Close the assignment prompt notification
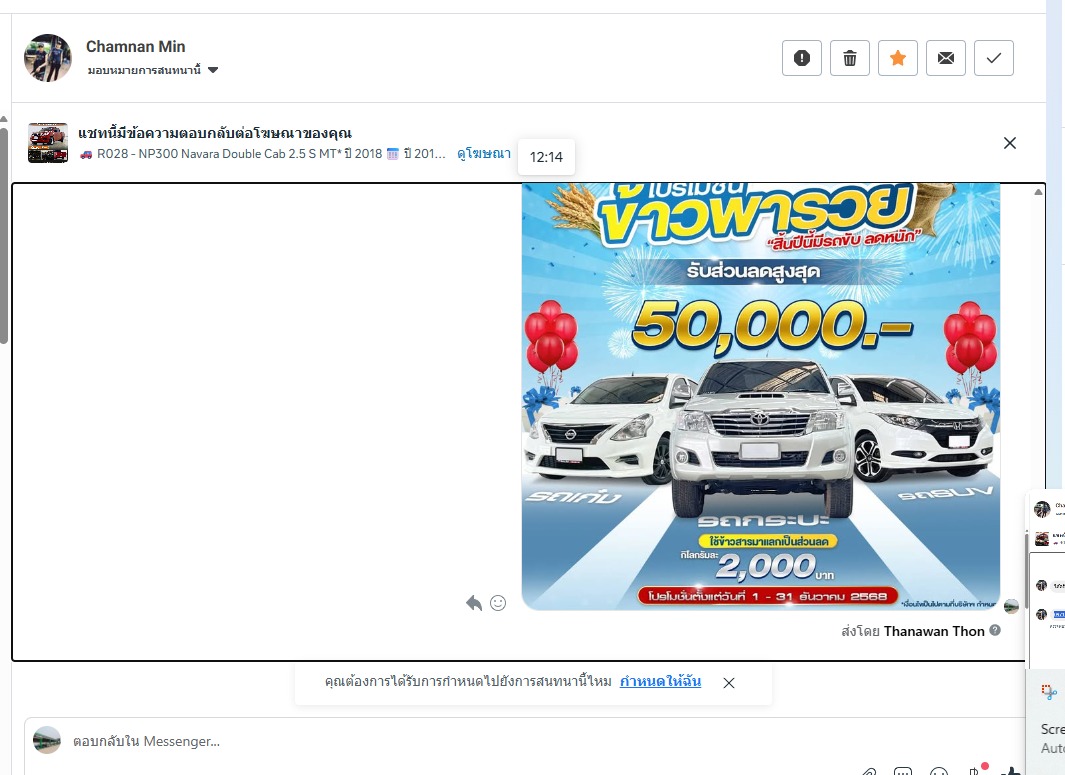Viewport: 1065px width, 775px height. [x=729, y=683]
